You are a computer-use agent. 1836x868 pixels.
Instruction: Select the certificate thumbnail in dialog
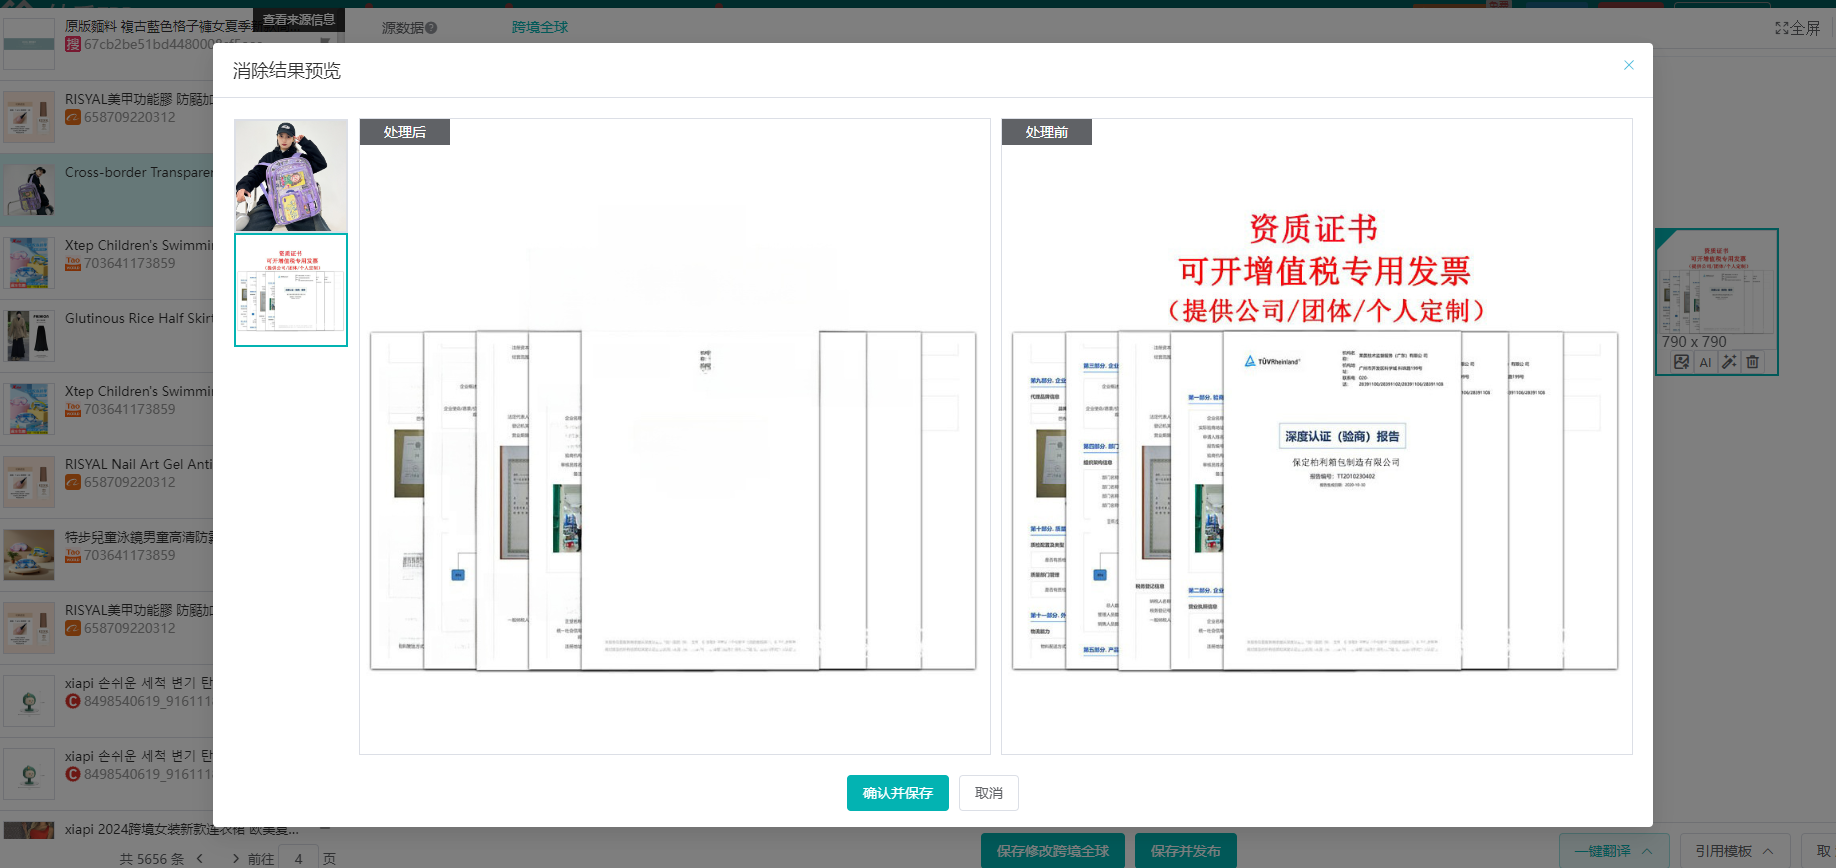point(291,290)
